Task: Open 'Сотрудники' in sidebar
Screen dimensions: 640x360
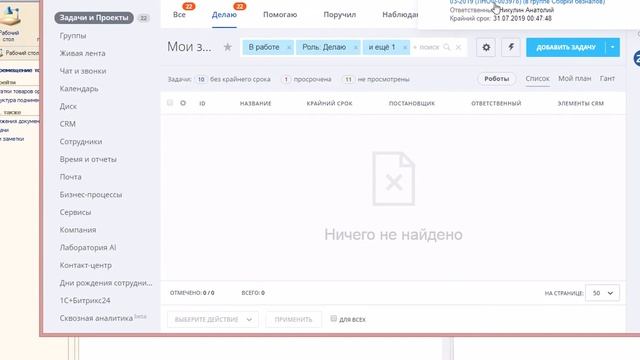Action: (81, 142)
